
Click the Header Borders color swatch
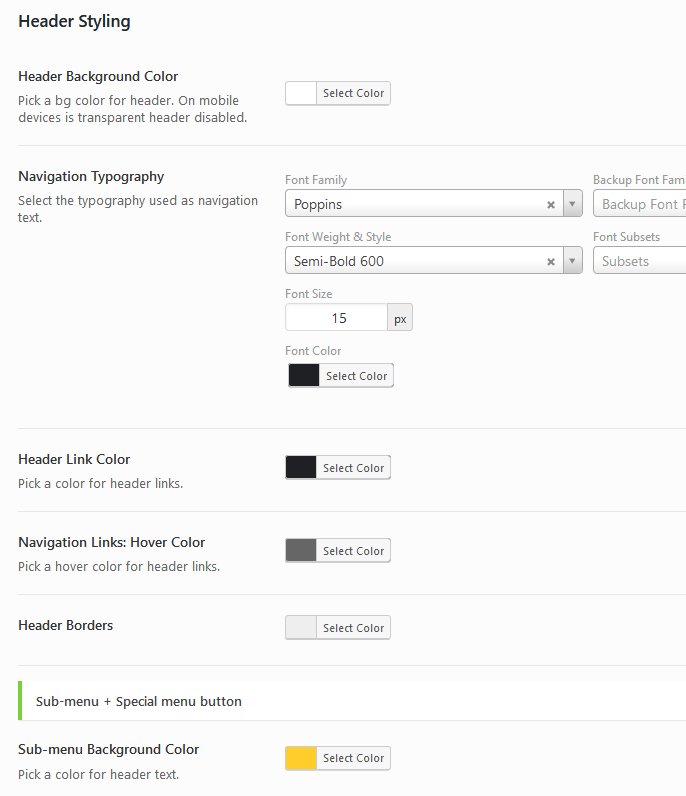coord(301,628)
